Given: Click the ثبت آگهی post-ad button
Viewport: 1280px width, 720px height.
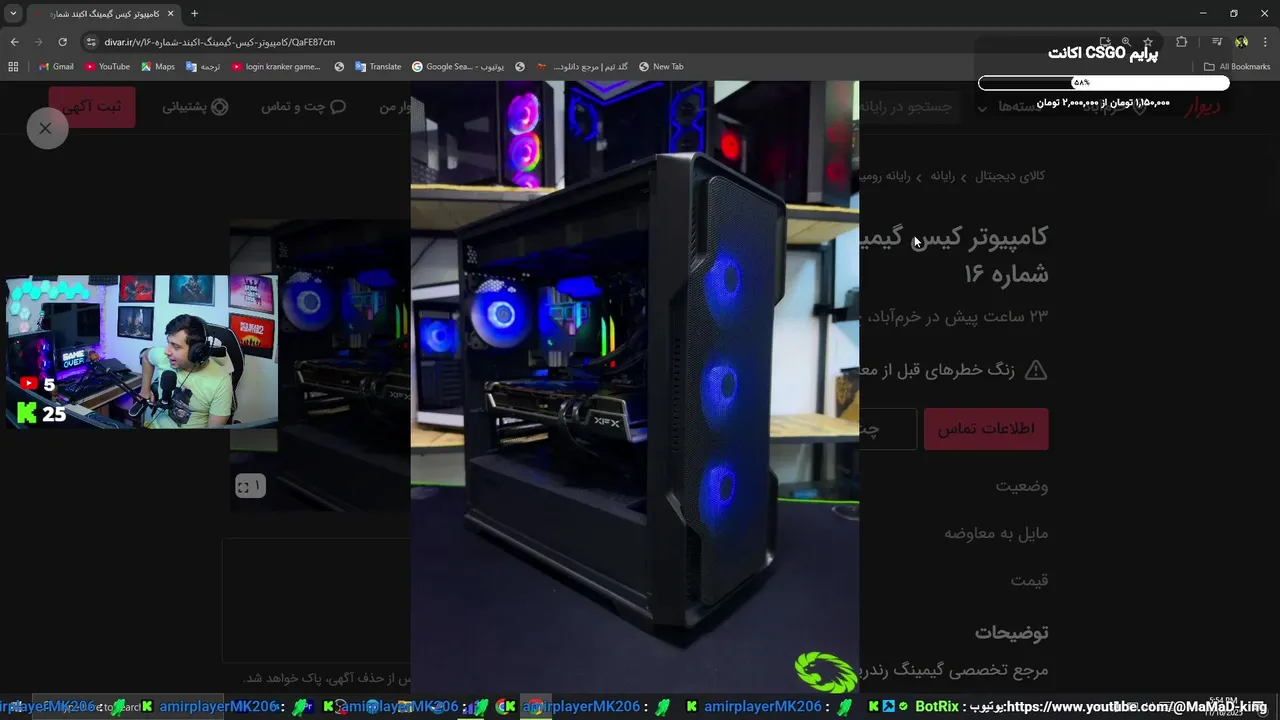Looking at the screenshot, I should coord(92,107).
